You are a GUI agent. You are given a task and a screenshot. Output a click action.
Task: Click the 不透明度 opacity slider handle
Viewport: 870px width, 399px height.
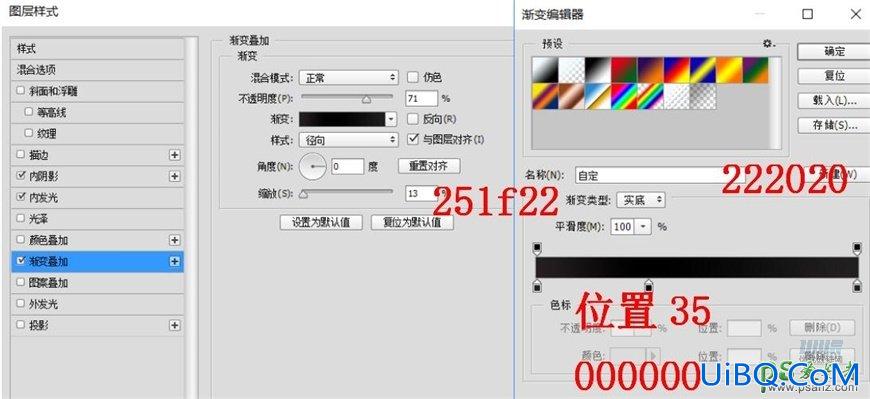(x=366, y=100)
